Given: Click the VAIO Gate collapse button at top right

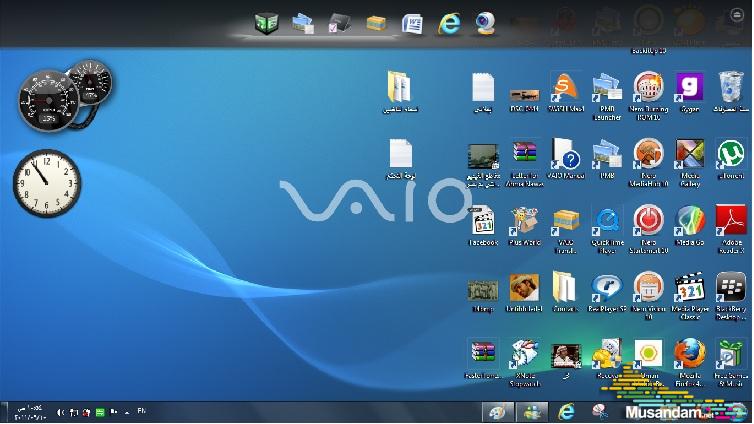Looking at the screenshot, I should click(737, 15).
